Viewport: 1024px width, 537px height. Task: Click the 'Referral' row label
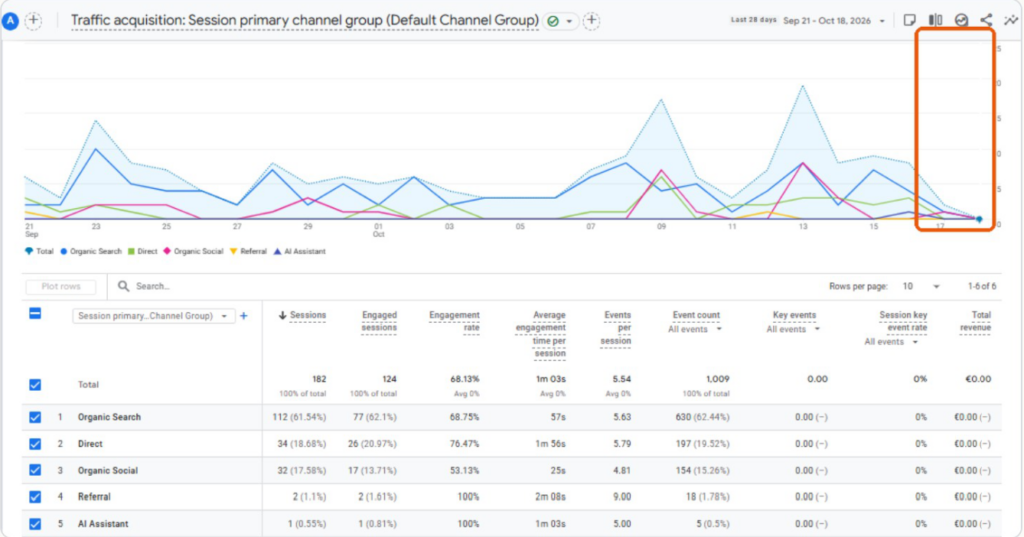(x=94, y=497)
